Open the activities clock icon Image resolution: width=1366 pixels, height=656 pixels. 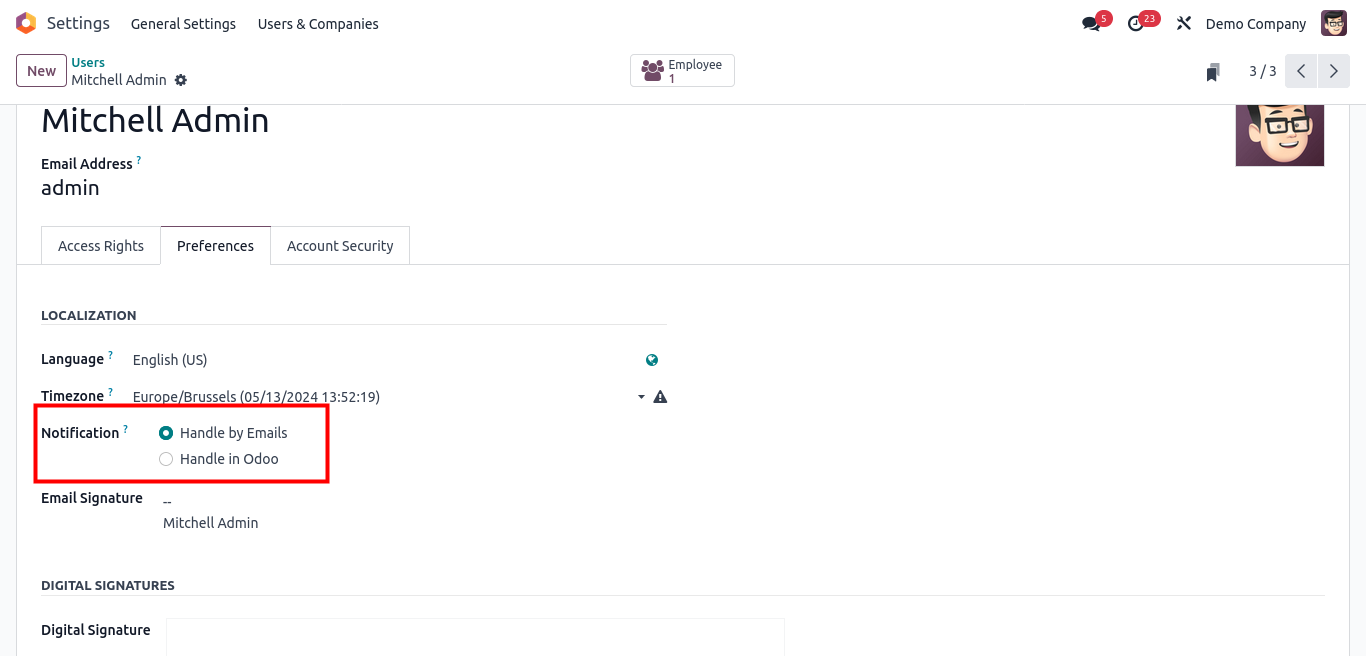(x=1136, y=24)
